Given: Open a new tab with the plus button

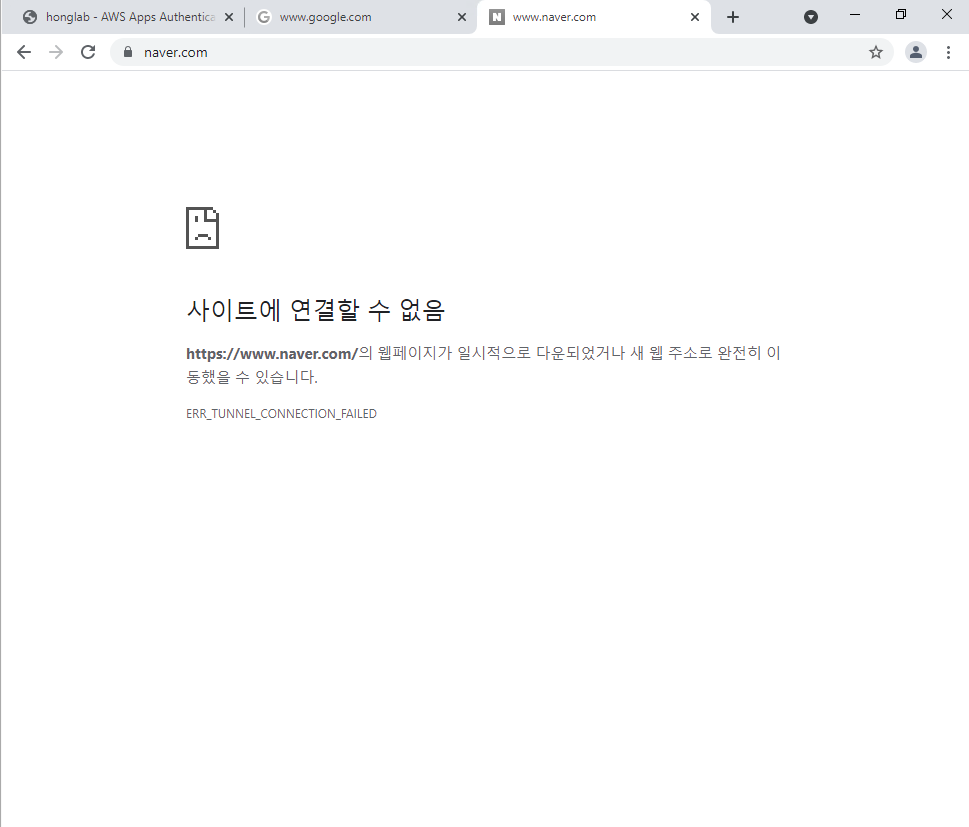Looking at the screenshot, I should pos(733,17).
